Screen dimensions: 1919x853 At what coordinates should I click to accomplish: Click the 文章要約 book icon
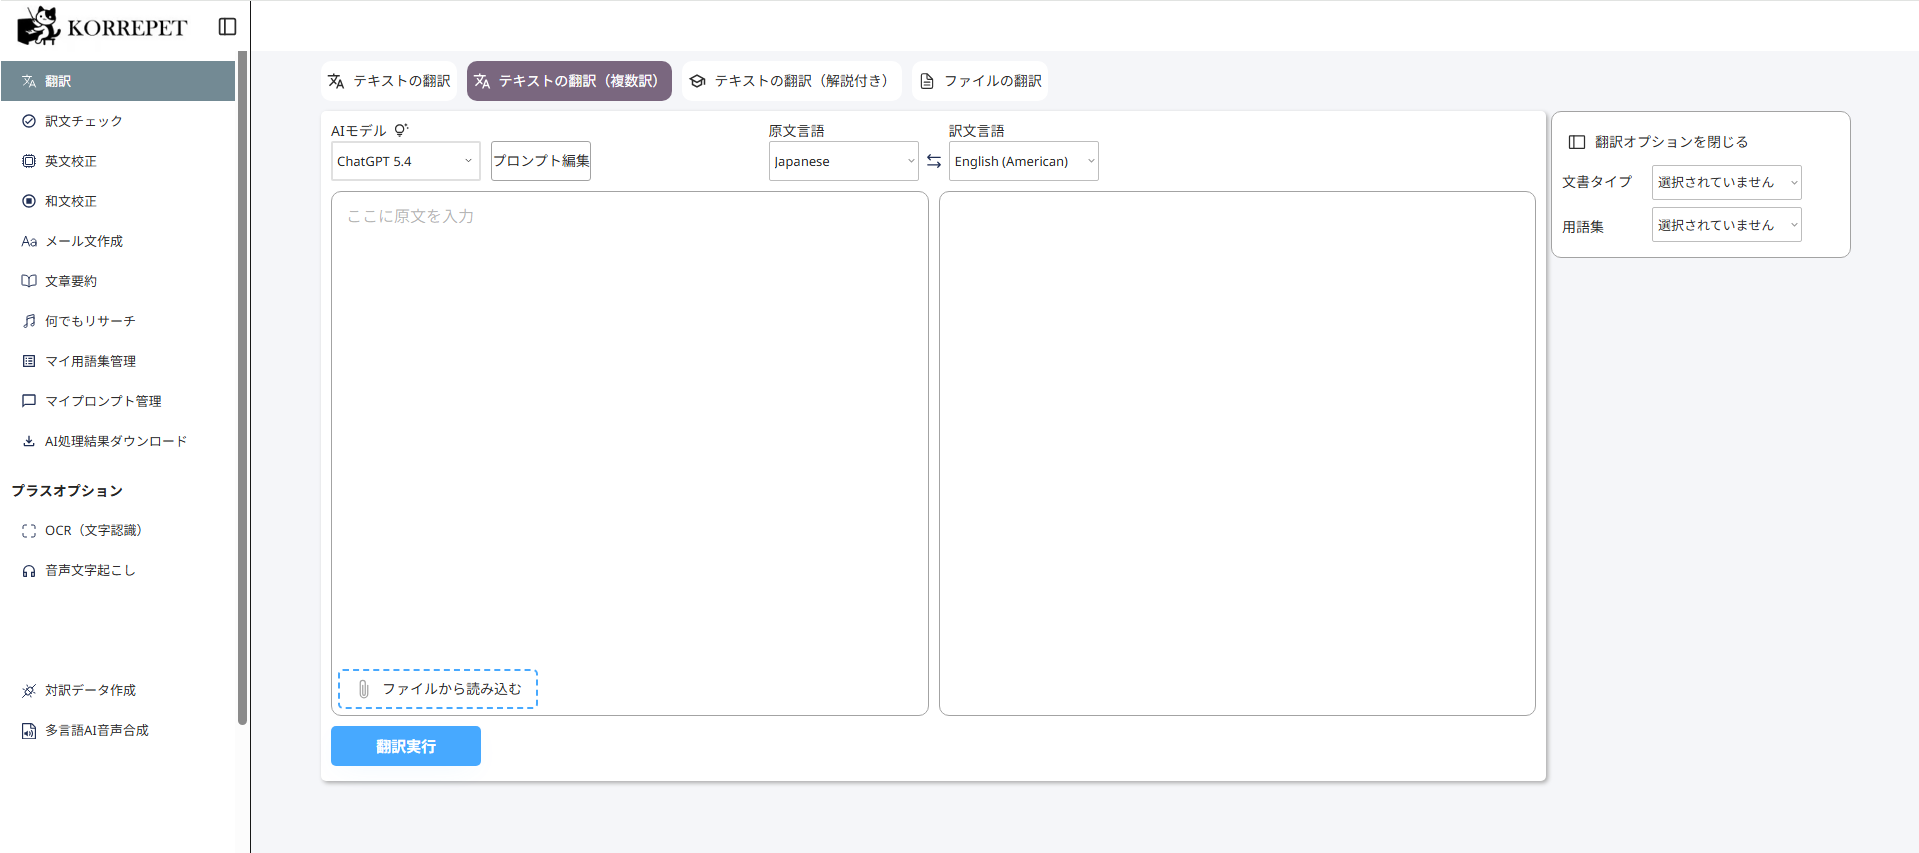29,281
